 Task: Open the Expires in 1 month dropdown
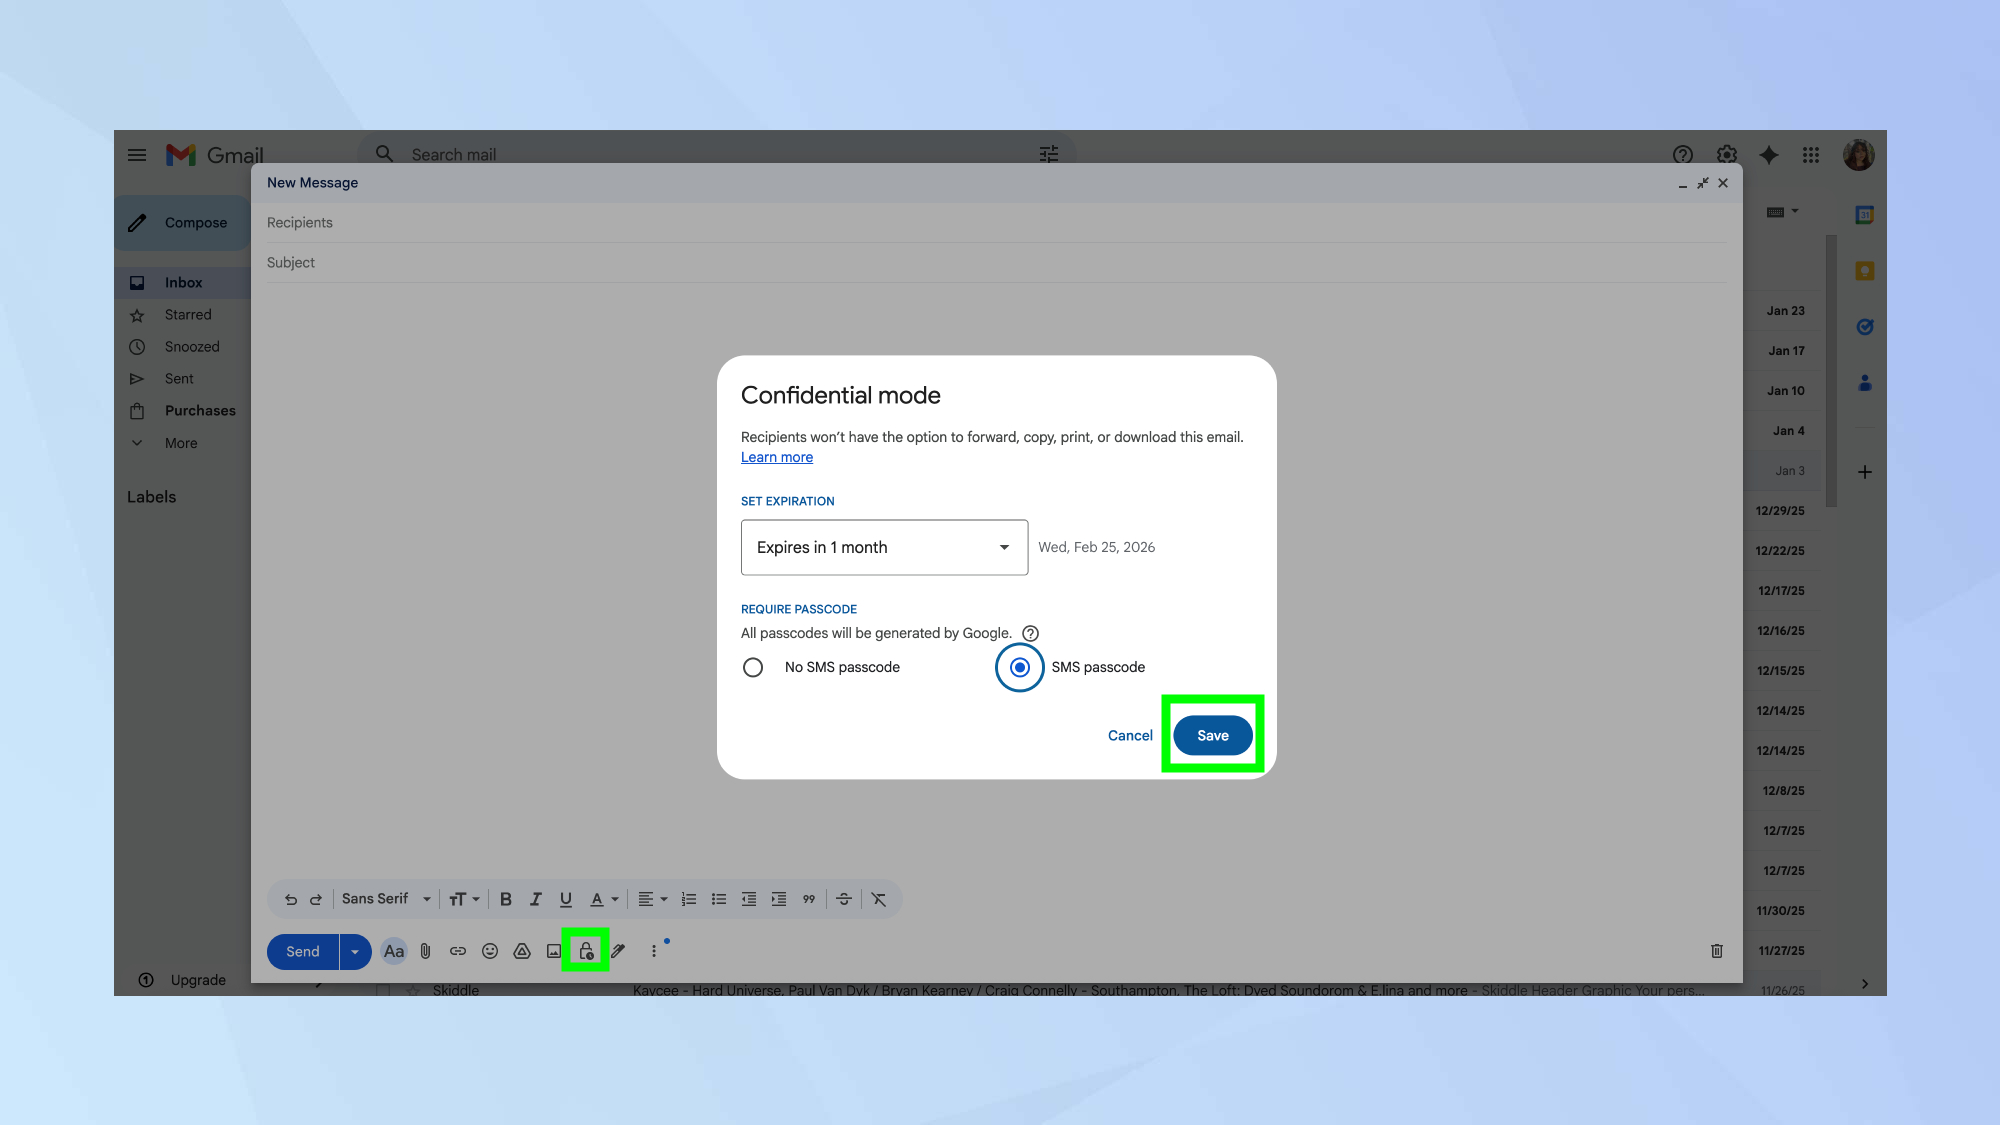coord(883,547)
